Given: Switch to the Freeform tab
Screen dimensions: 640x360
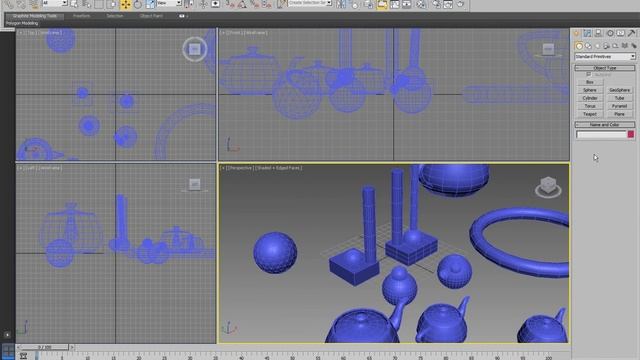Looking at the screenshot, I should [81, 16].
